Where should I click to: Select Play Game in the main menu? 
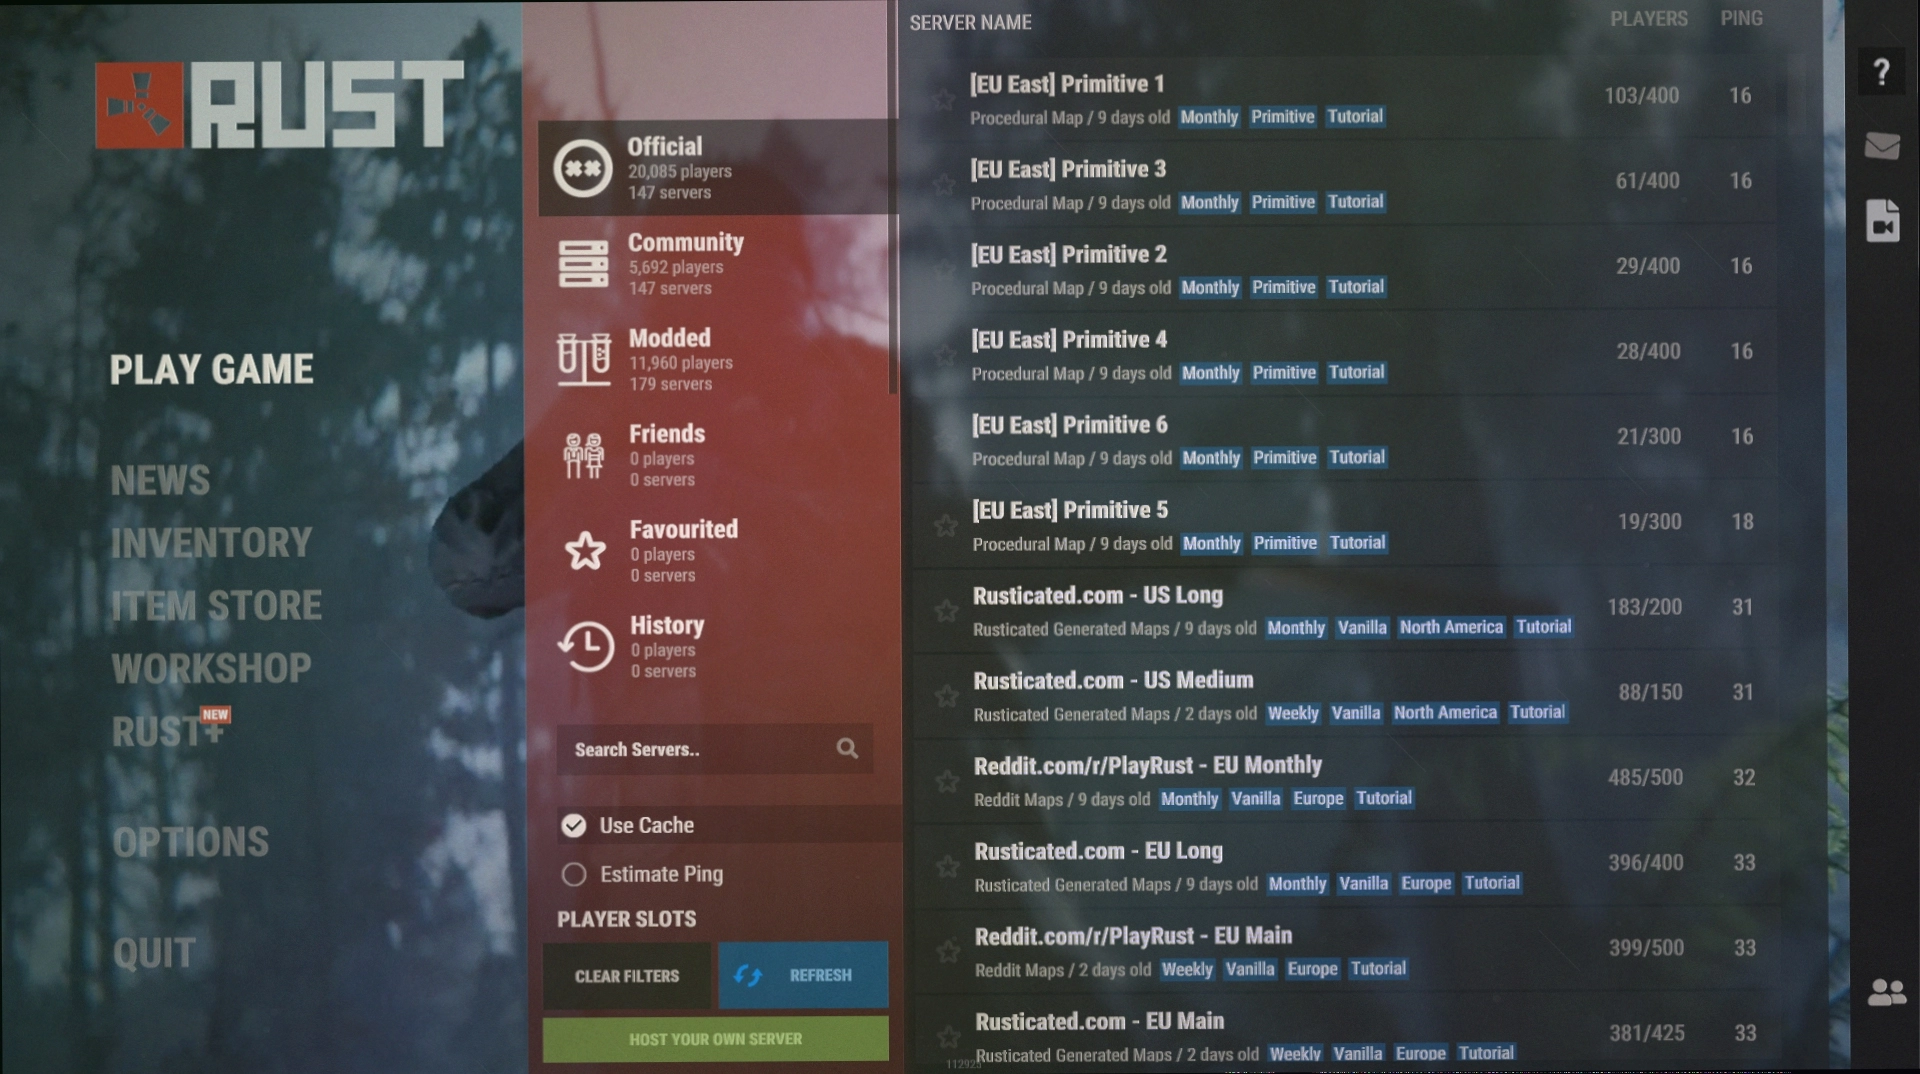212,370
